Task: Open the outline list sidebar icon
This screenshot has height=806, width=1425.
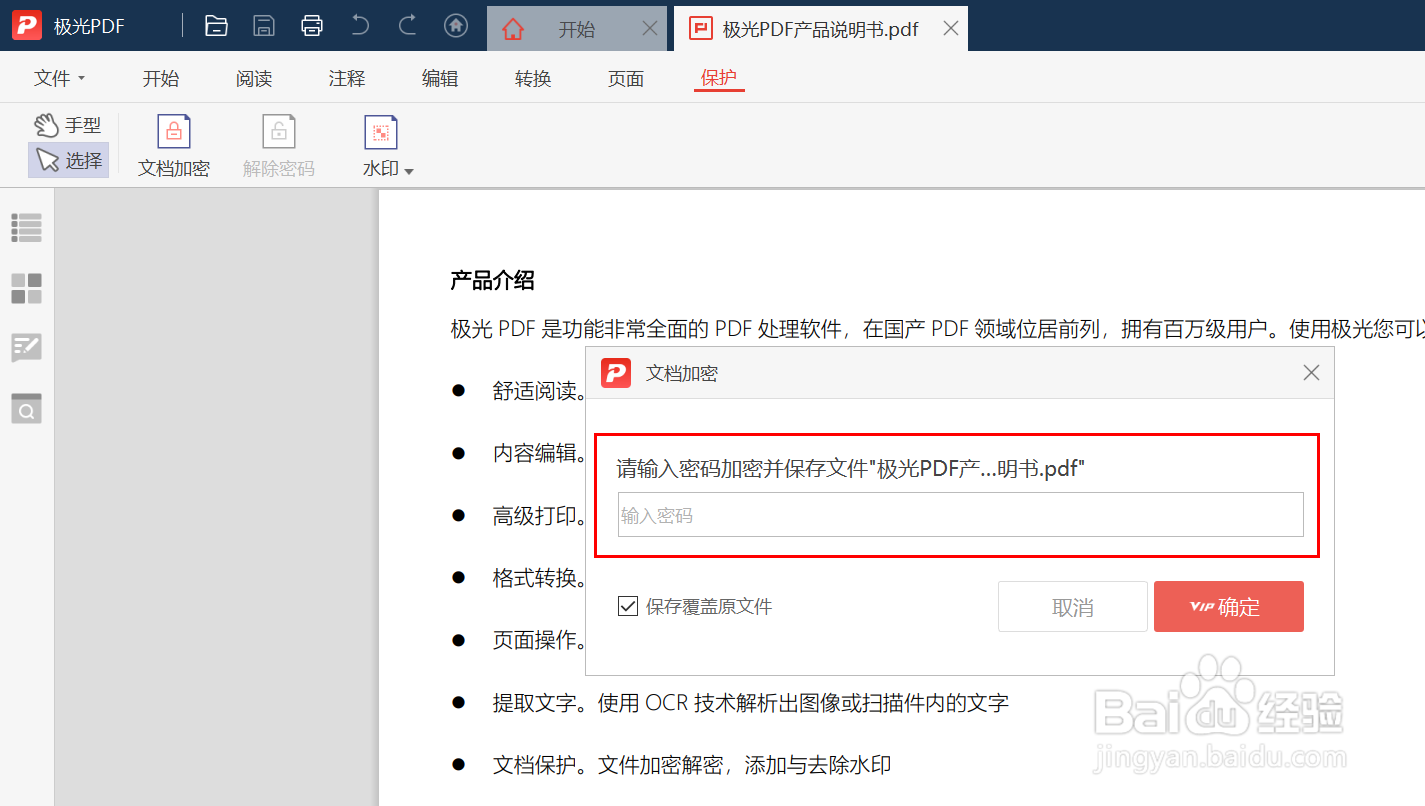Action: pyautogui.click(x=26, y=227)
